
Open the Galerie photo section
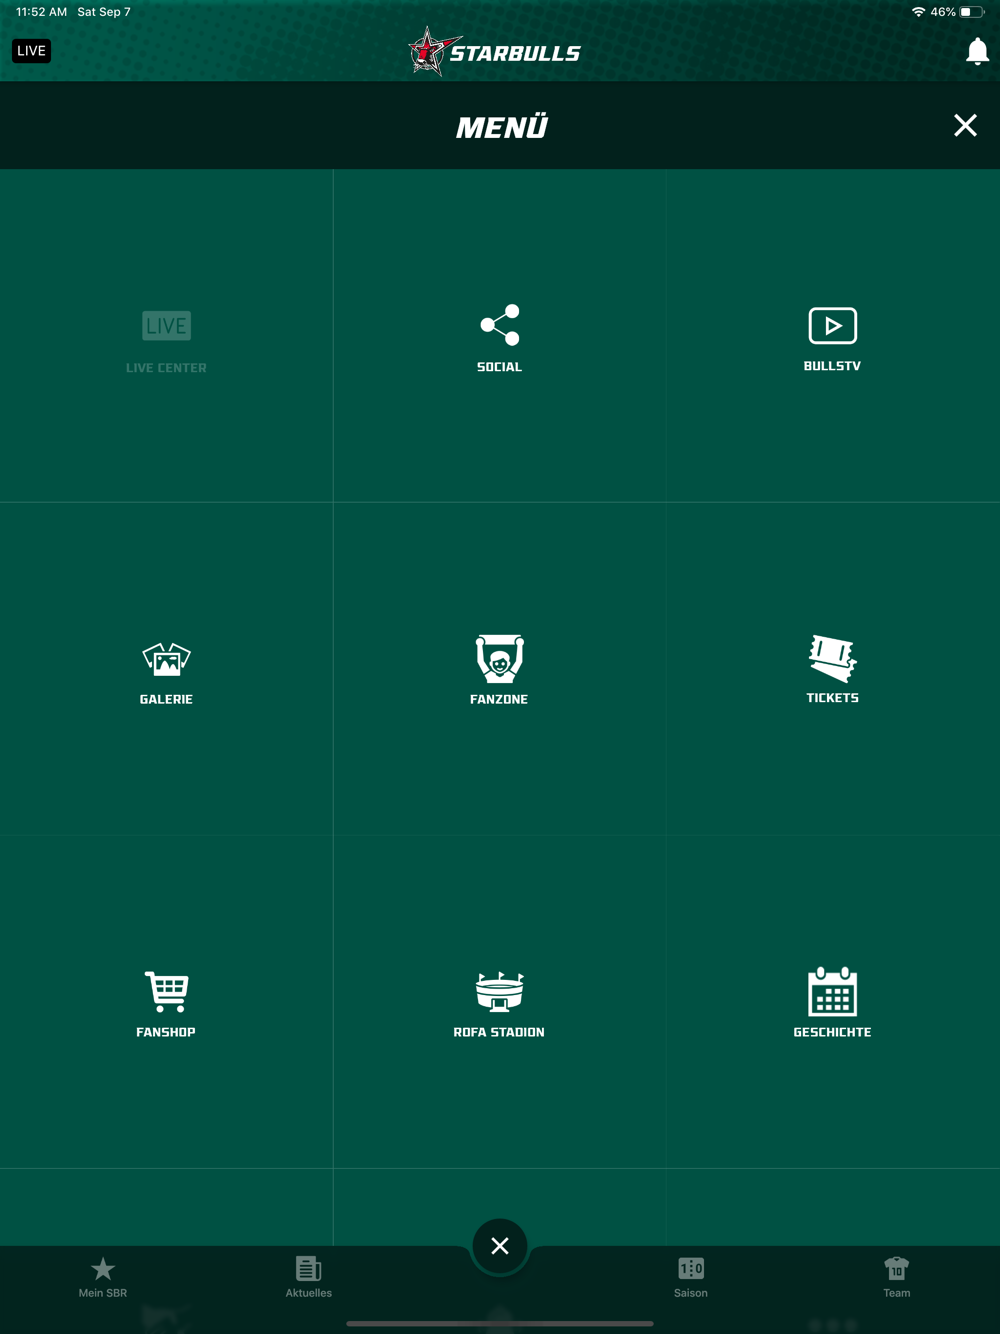(x=166, y=669)
